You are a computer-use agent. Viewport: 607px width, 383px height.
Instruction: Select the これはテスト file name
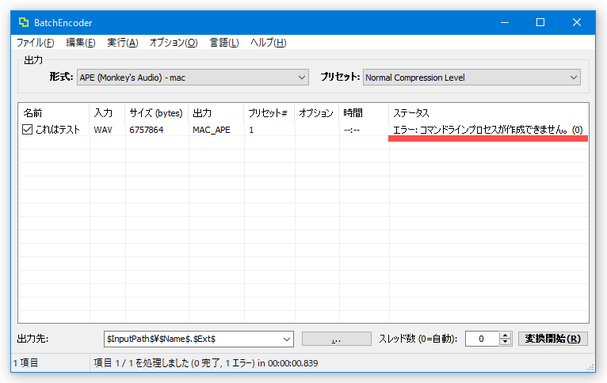[58, 130]
